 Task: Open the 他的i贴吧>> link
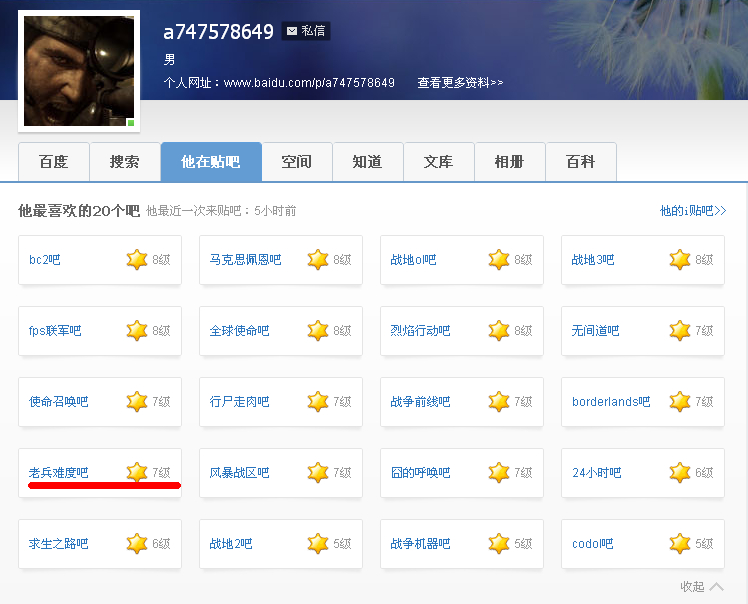(693, 210)
